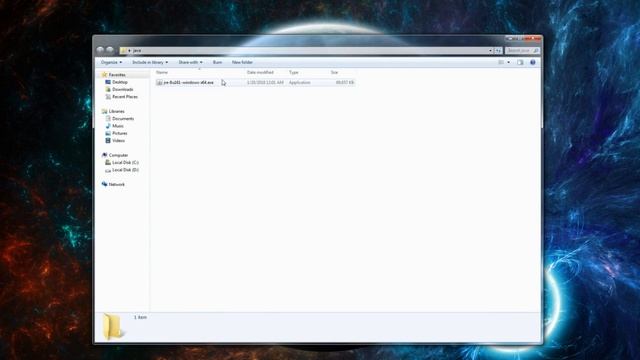
Task: Click the Computer icon in sidebar
Action: click(104, 155)
